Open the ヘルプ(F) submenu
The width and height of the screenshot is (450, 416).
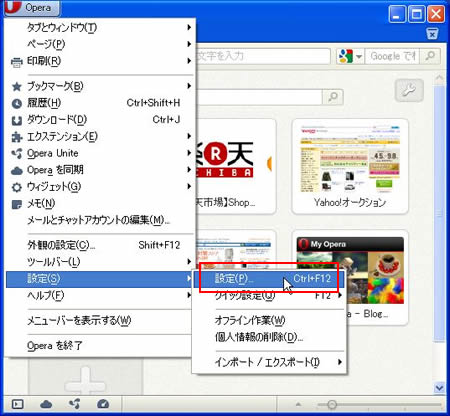click(100, 296)
